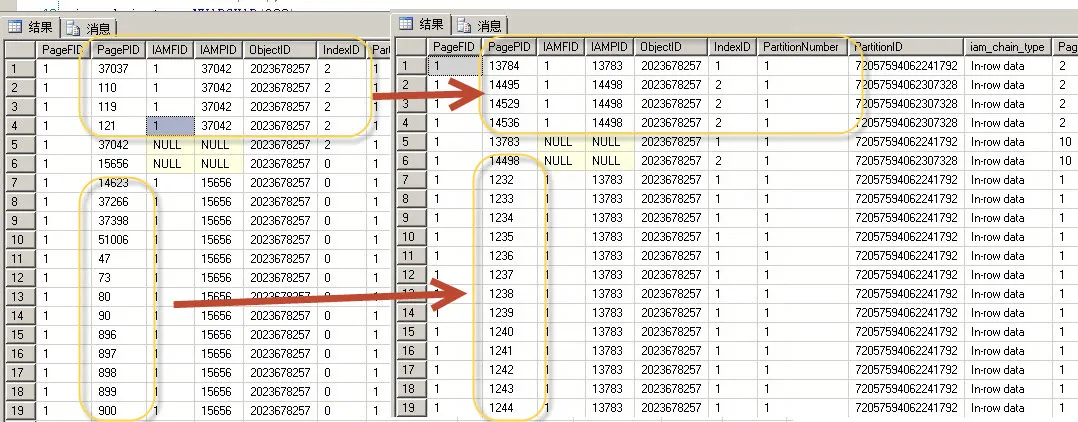
Task: Click the PagePID column header in the right grid
Action: pos(510,47)
